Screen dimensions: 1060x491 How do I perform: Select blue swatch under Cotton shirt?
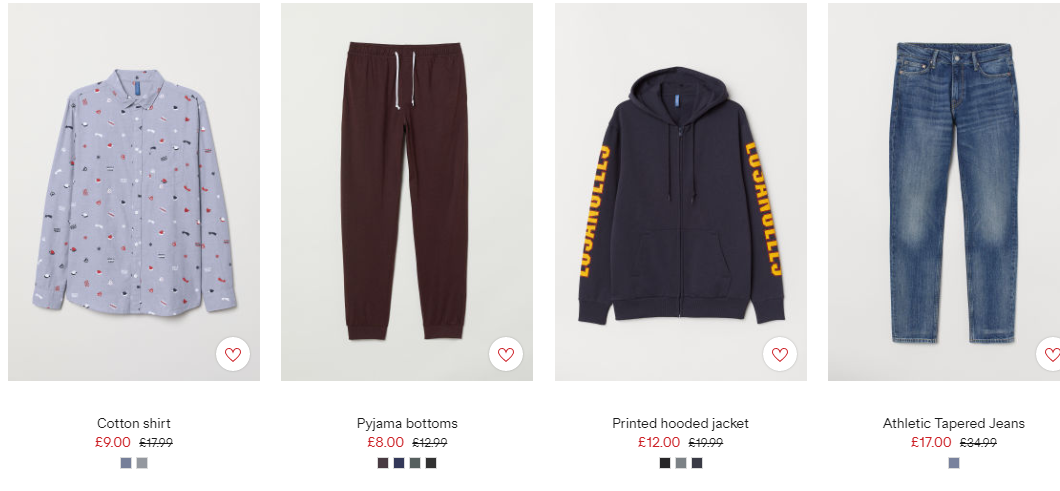tap(126, 463)
